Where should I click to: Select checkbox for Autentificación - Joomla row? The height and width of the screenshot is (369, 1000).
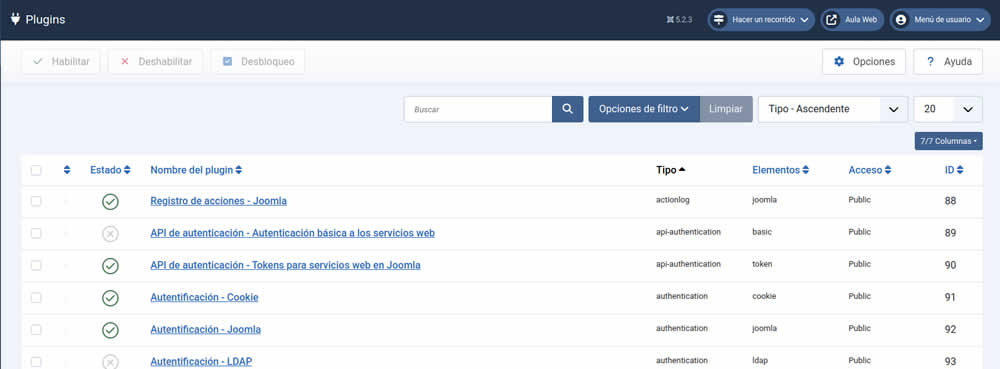click(x=36, y=329)
